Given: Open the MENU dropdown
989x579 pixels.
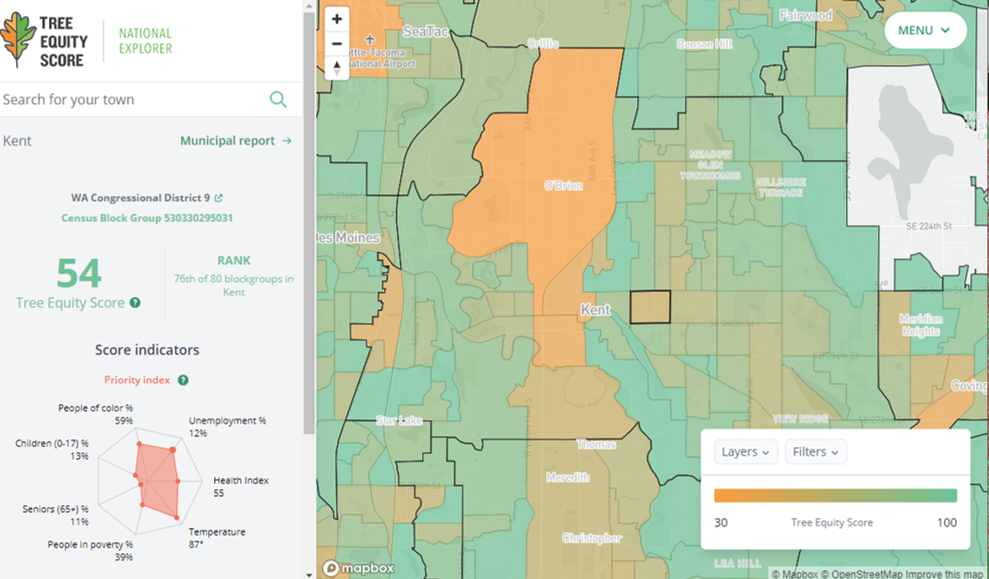Looking at the screenshot, I should pyautogui.click(x=925, y=30).
